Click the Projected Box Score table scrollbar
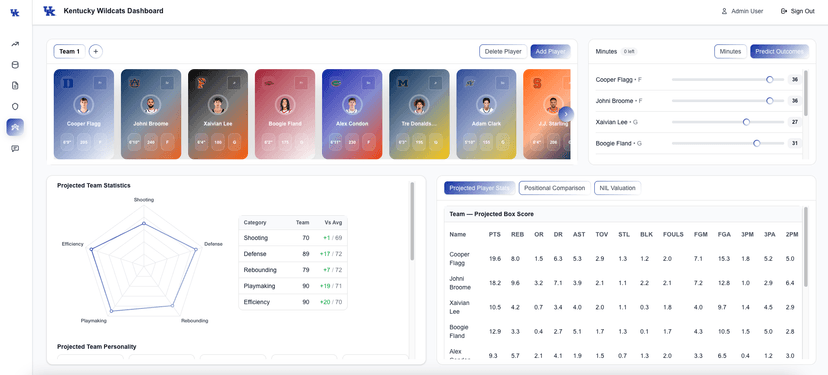 [x=805, y=247]
